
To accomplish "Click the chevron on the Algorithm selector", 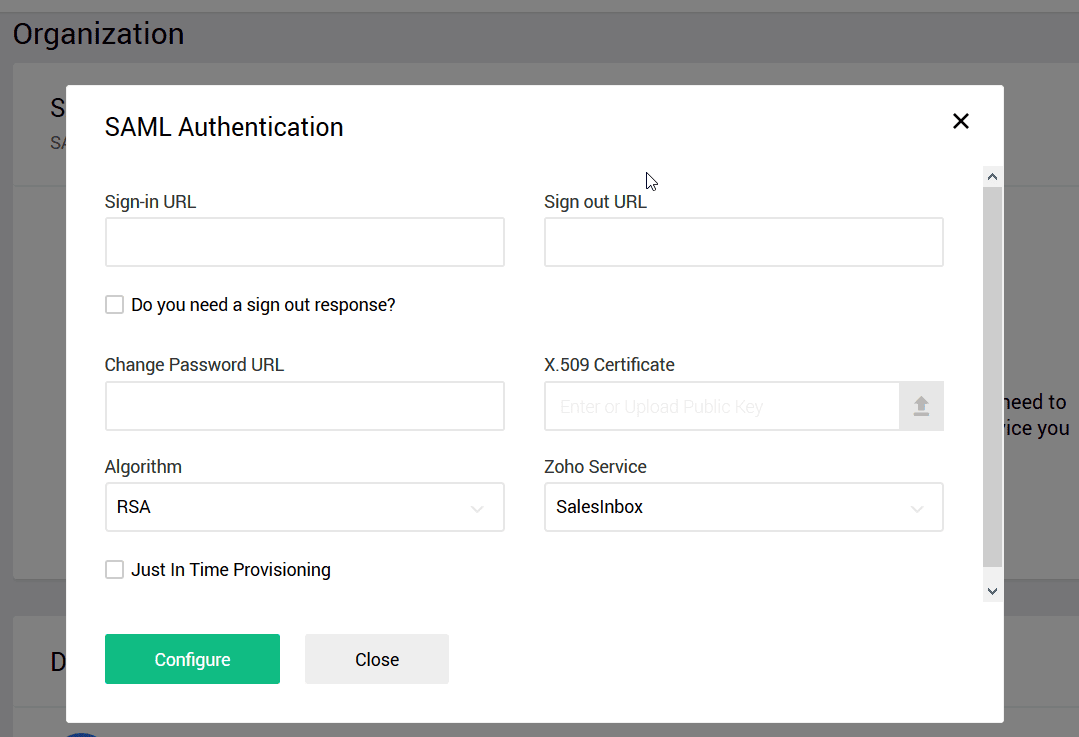I will point(477,510).
